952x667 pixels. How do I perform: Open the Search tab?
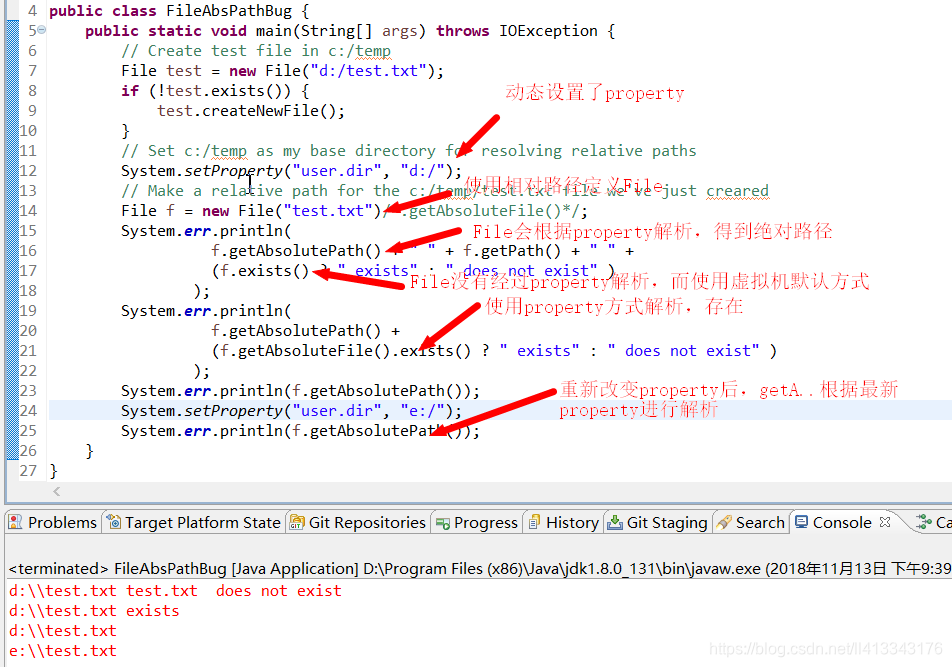(x=750, y=522)
